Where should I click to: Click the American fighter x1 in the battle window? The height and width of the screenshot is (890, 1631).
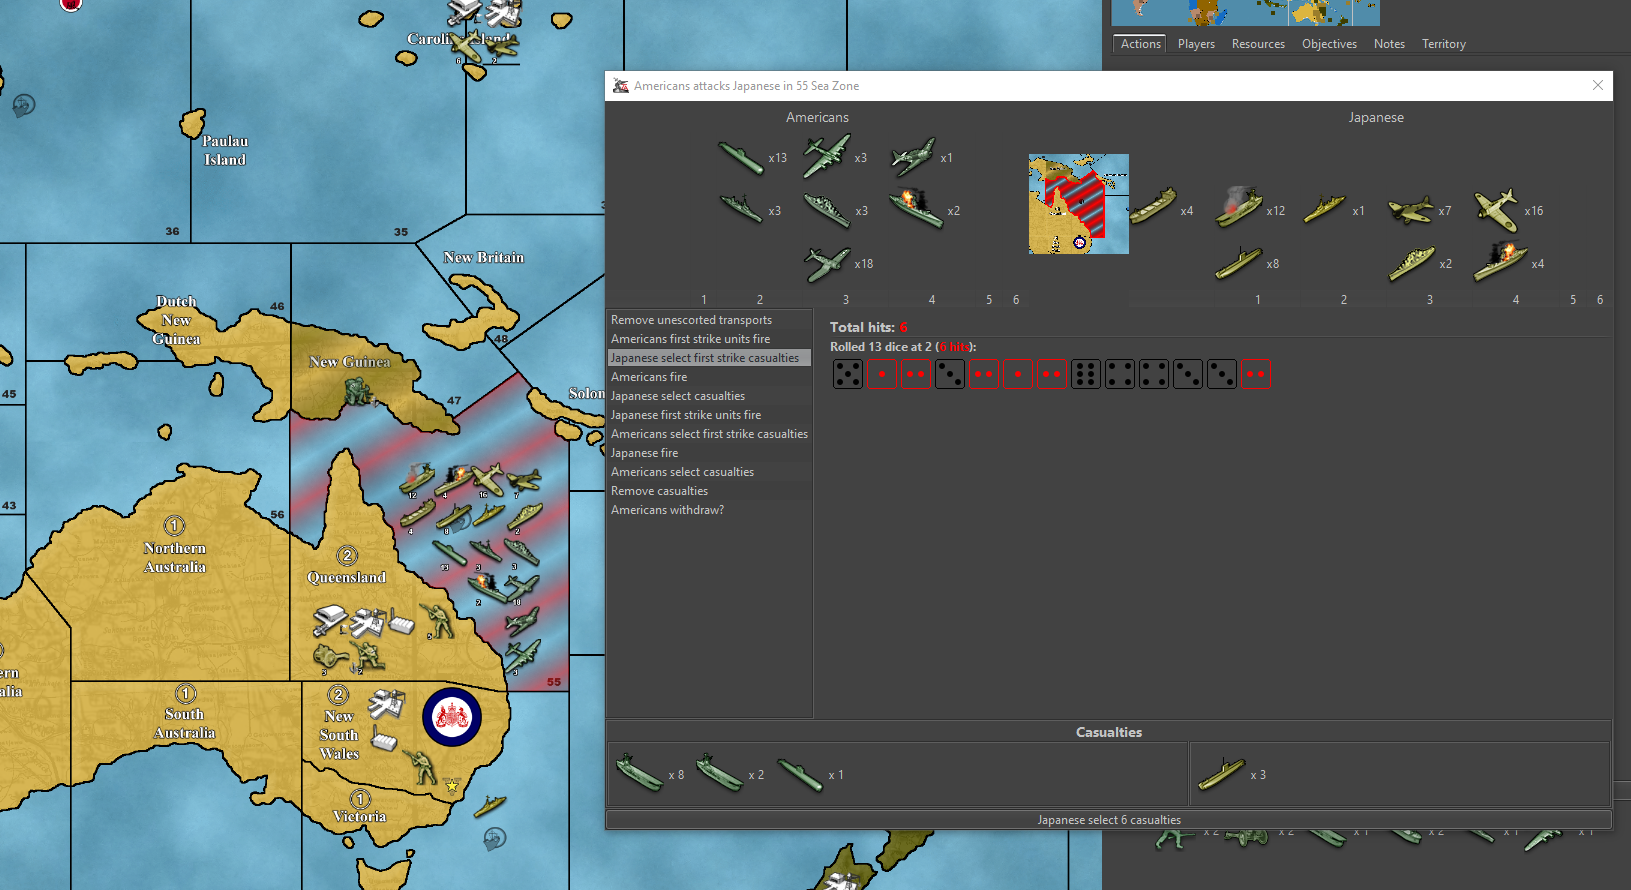(912, 157)
